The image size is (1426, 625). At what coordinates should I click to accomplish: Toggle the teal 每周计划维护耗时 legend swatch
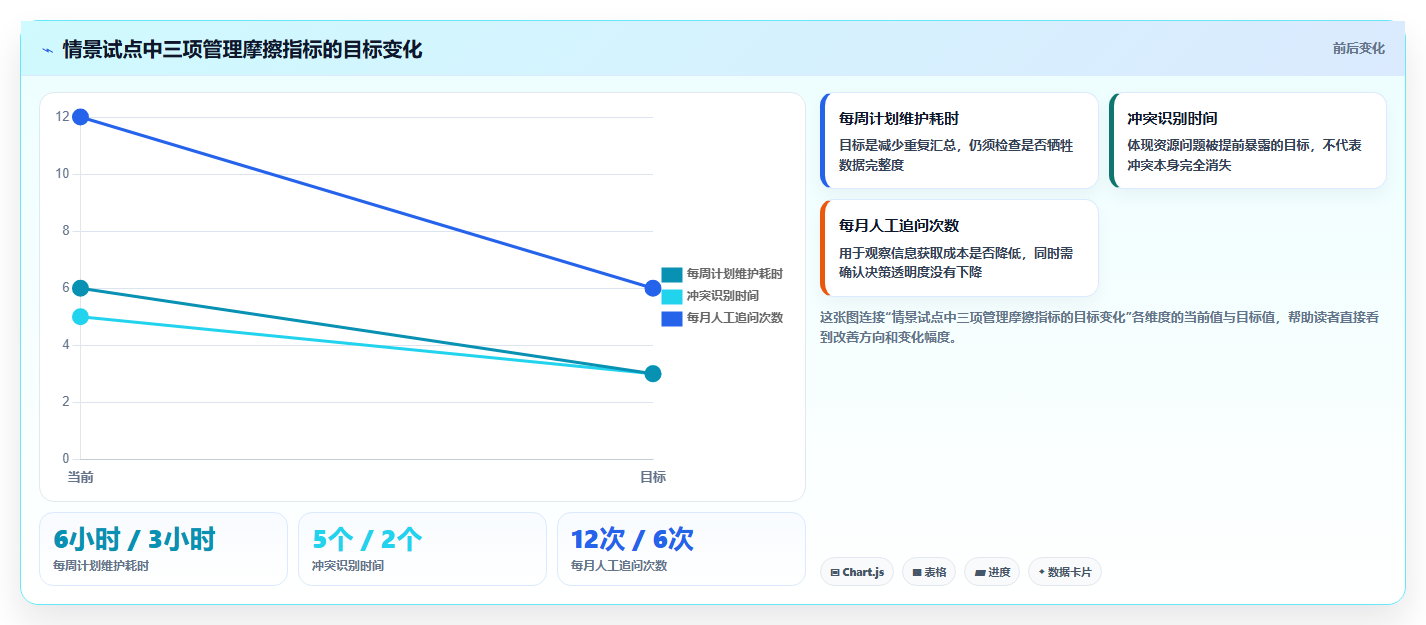pyautogui.click(x=672, y=274)
